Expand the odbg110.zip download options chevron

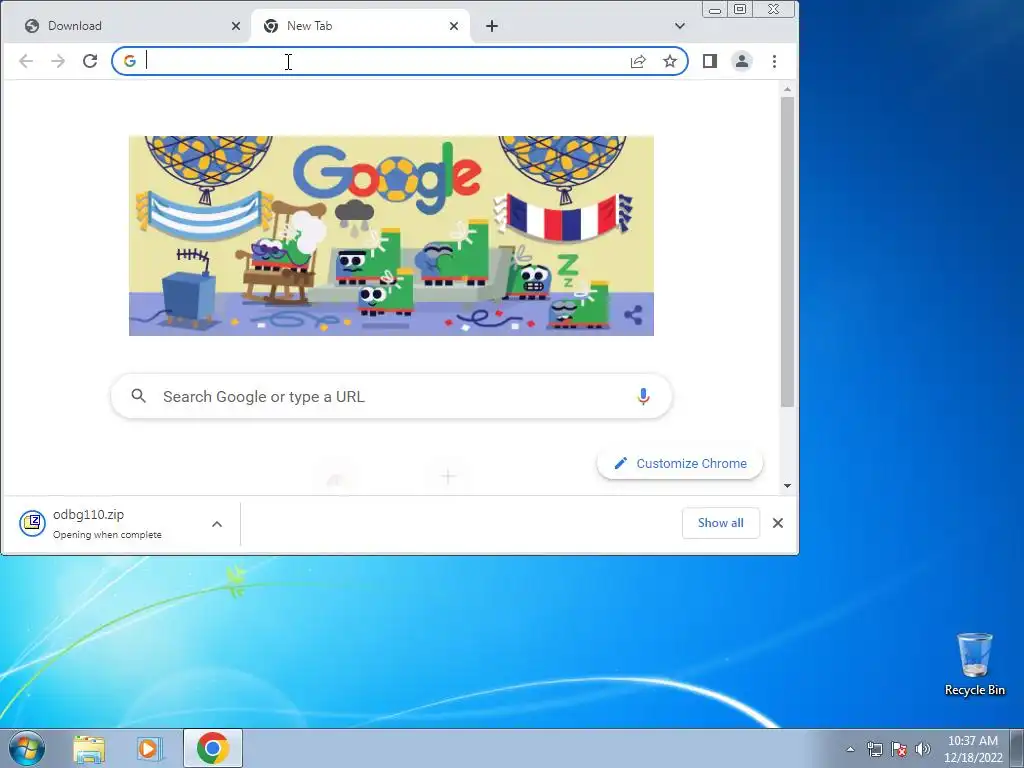tap(217, 524)
